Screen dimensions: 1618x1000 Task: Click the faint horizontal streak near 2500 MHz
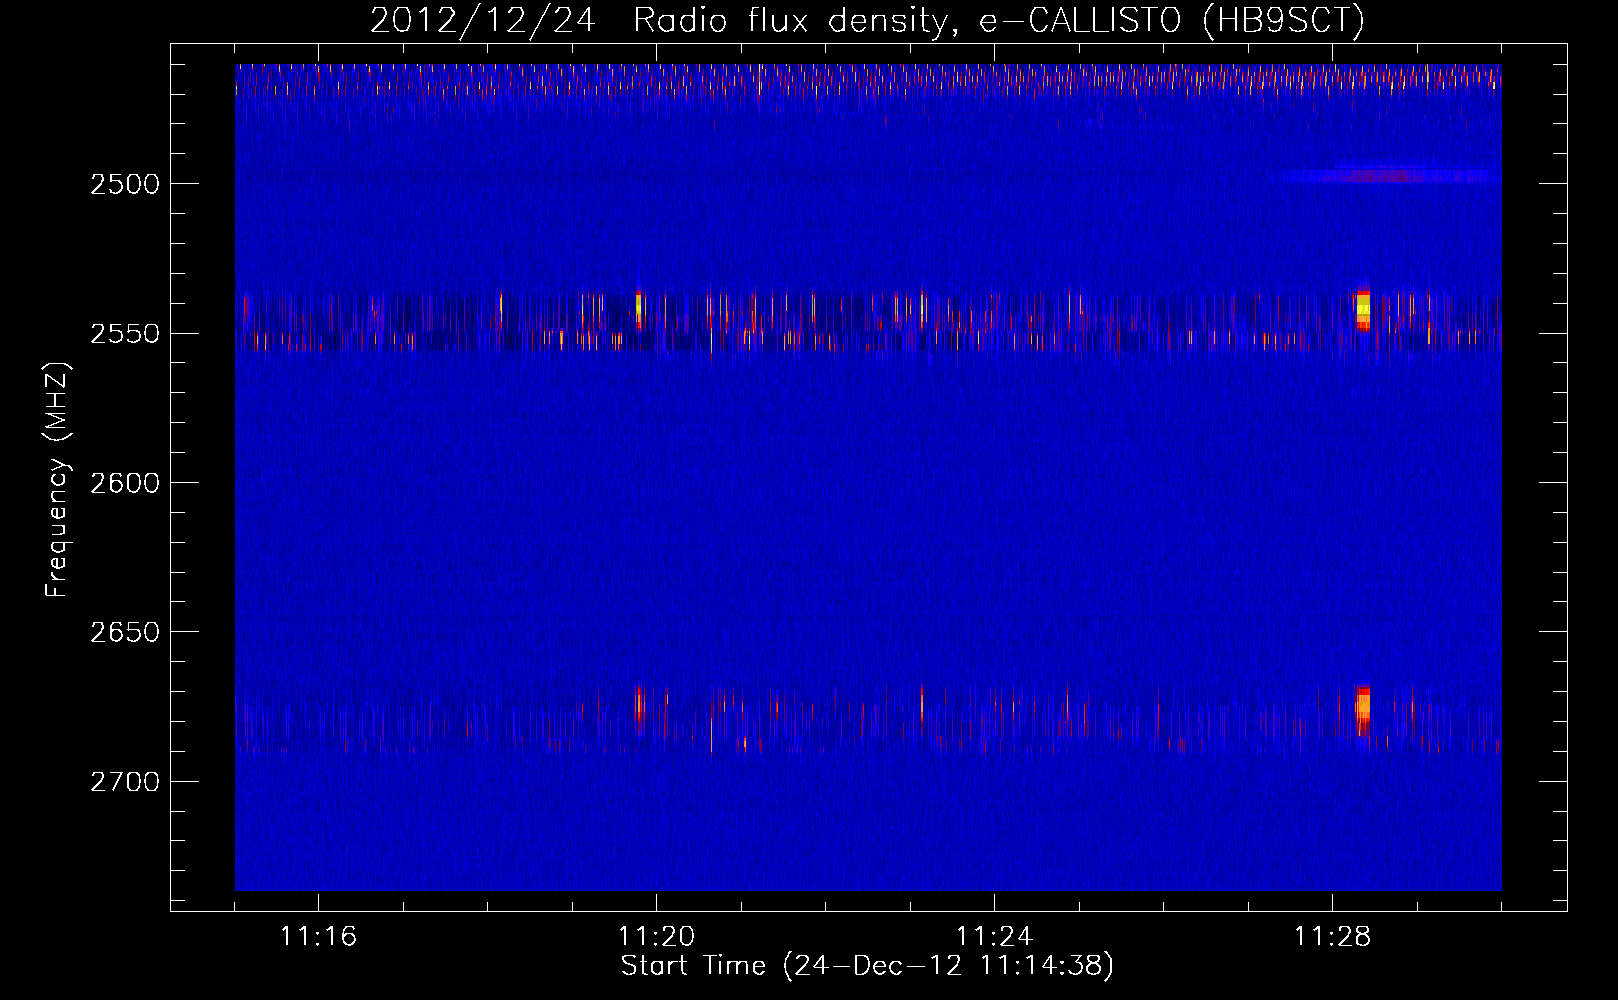[1392, 176]
